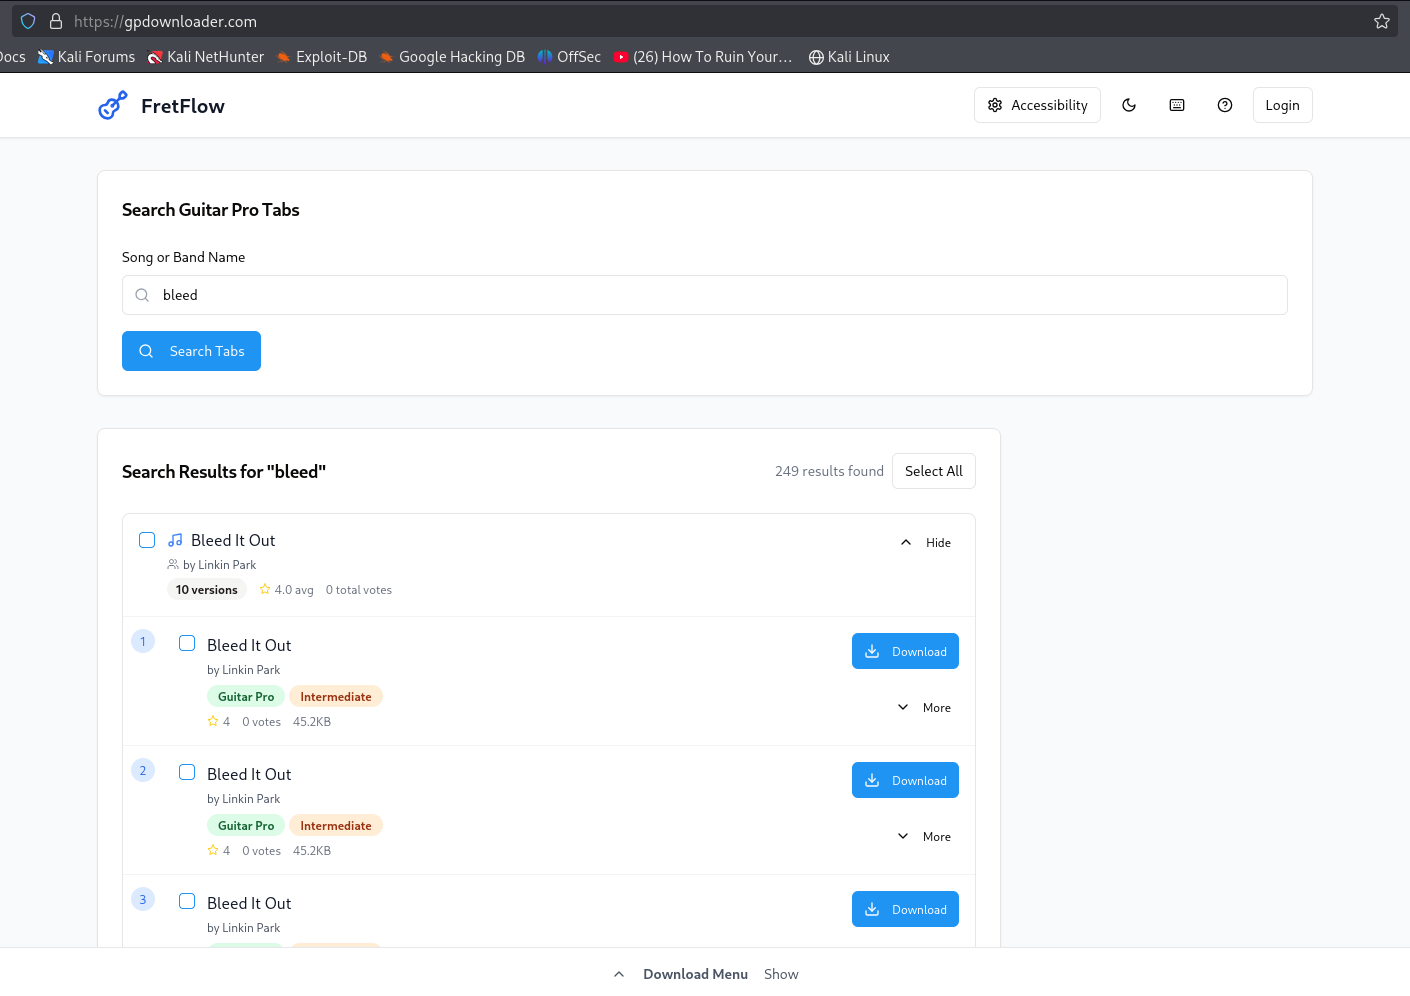1410x996 pixels.
Task: Bookmark this page with the star icon
Action: [x=1382, y=21]
